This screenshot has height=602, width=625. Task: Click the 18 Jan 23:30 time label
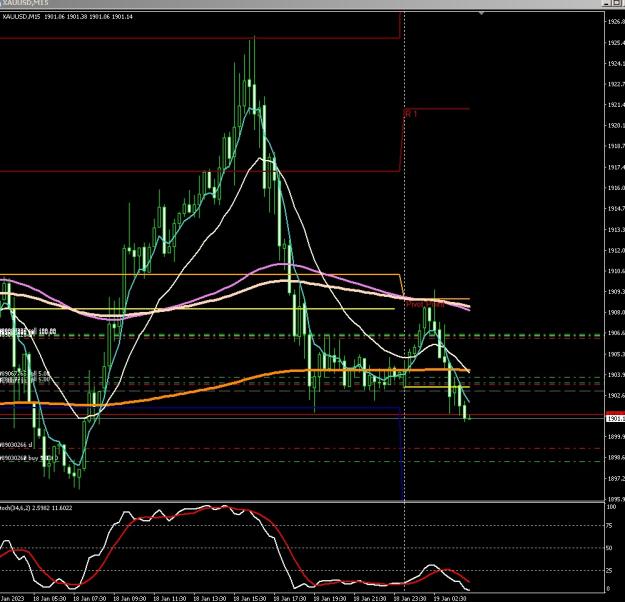[x=410, y=598]
